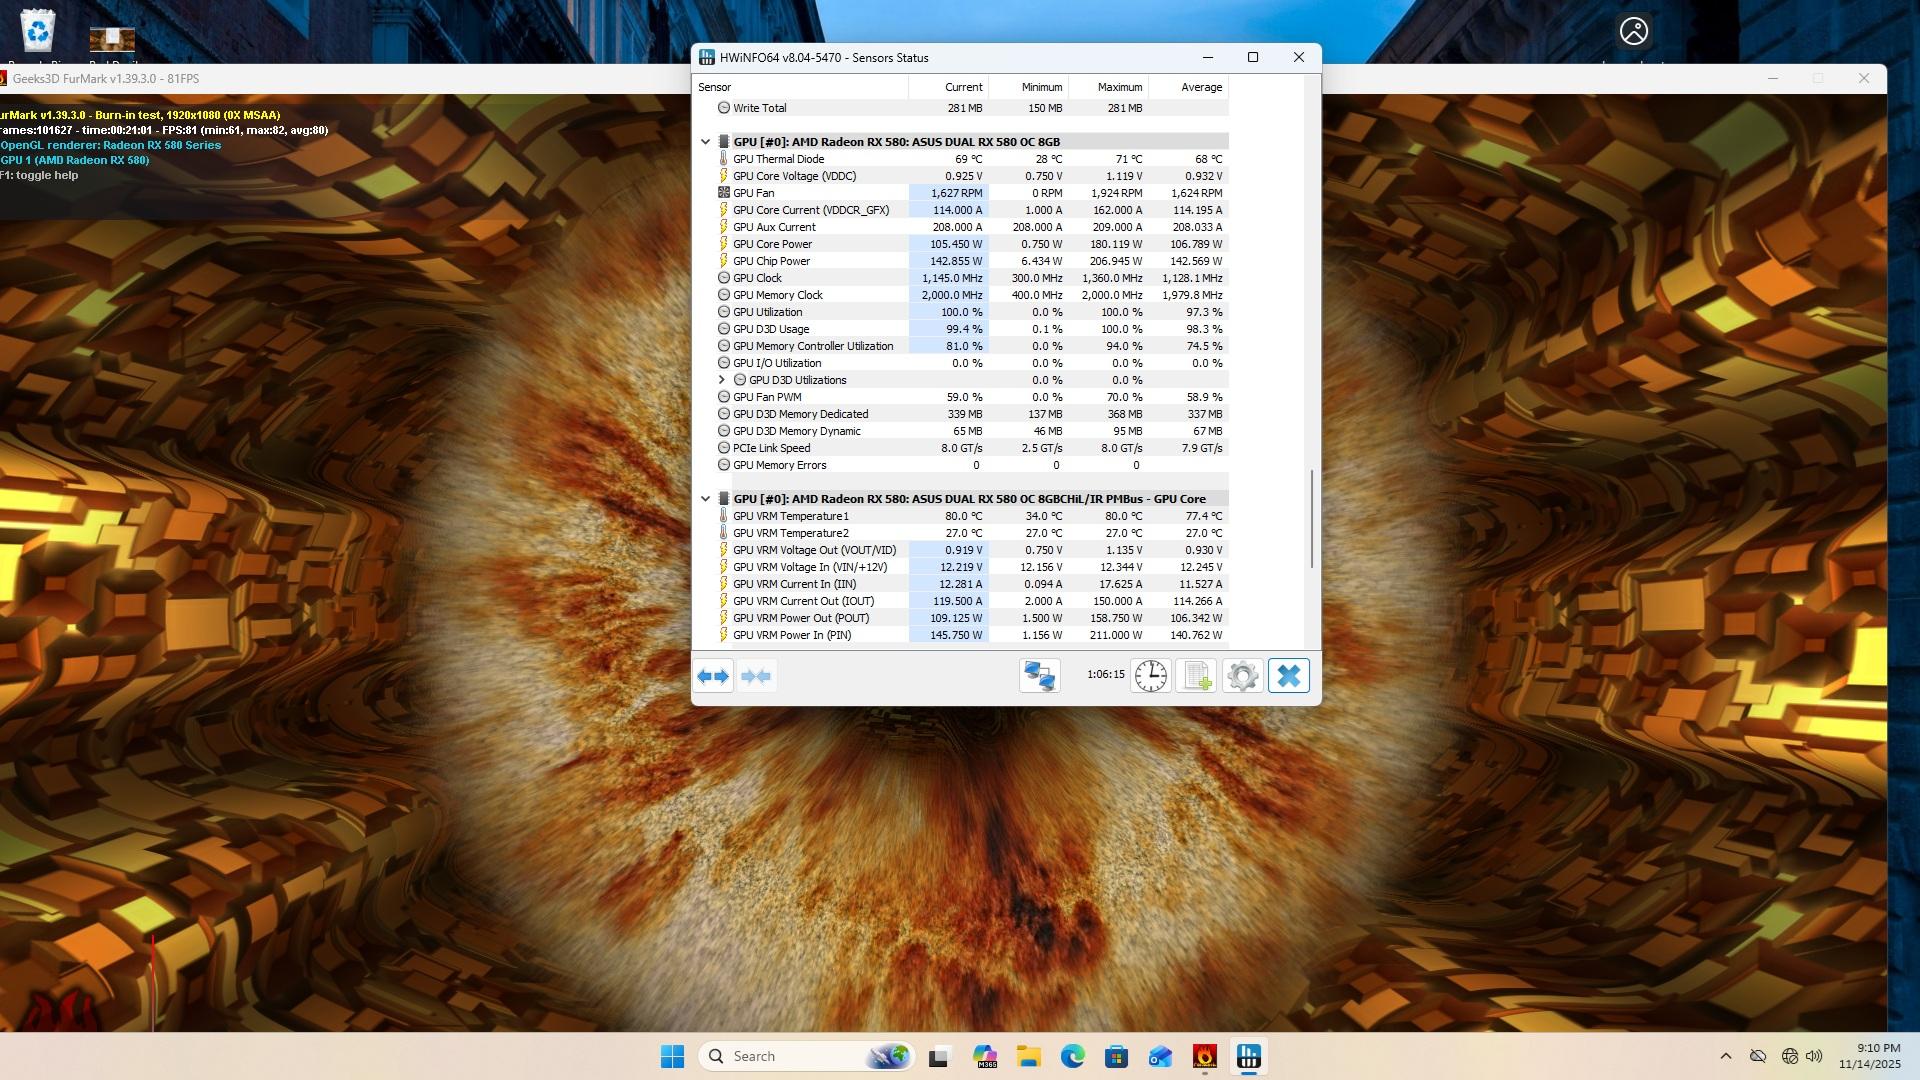Click the Maximum column header
Image resolution: width=1920 pixels, height=1080 pixels.
[x=1109, y=87]
